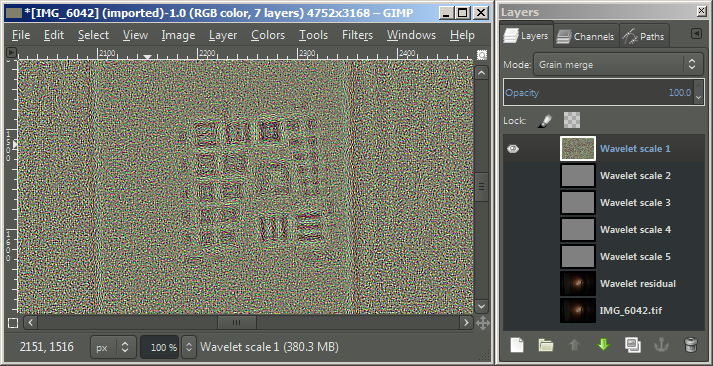
Task: Open the layer Mode dropdown
Action: [x=616, y=65]
